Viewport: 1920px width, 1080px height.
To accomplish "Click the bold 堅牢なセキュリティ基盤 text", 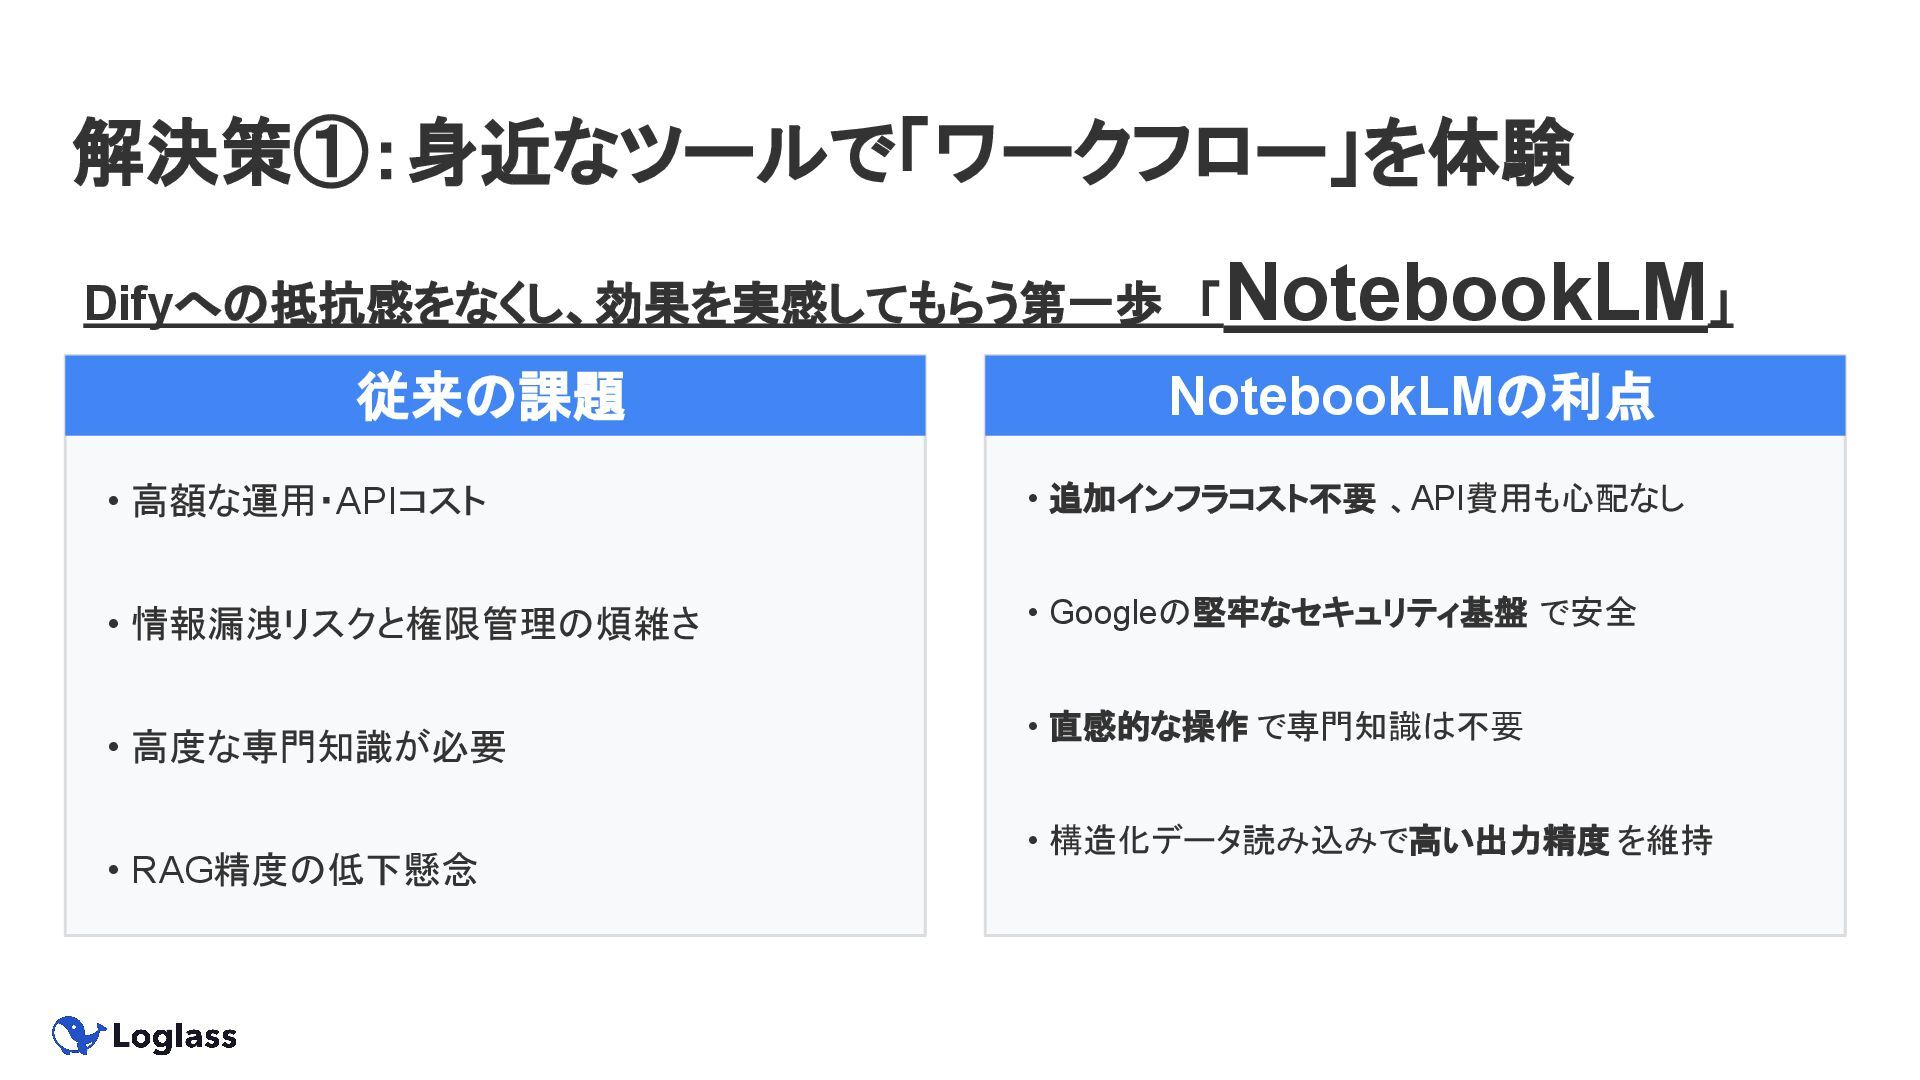I will point(1359,612).
